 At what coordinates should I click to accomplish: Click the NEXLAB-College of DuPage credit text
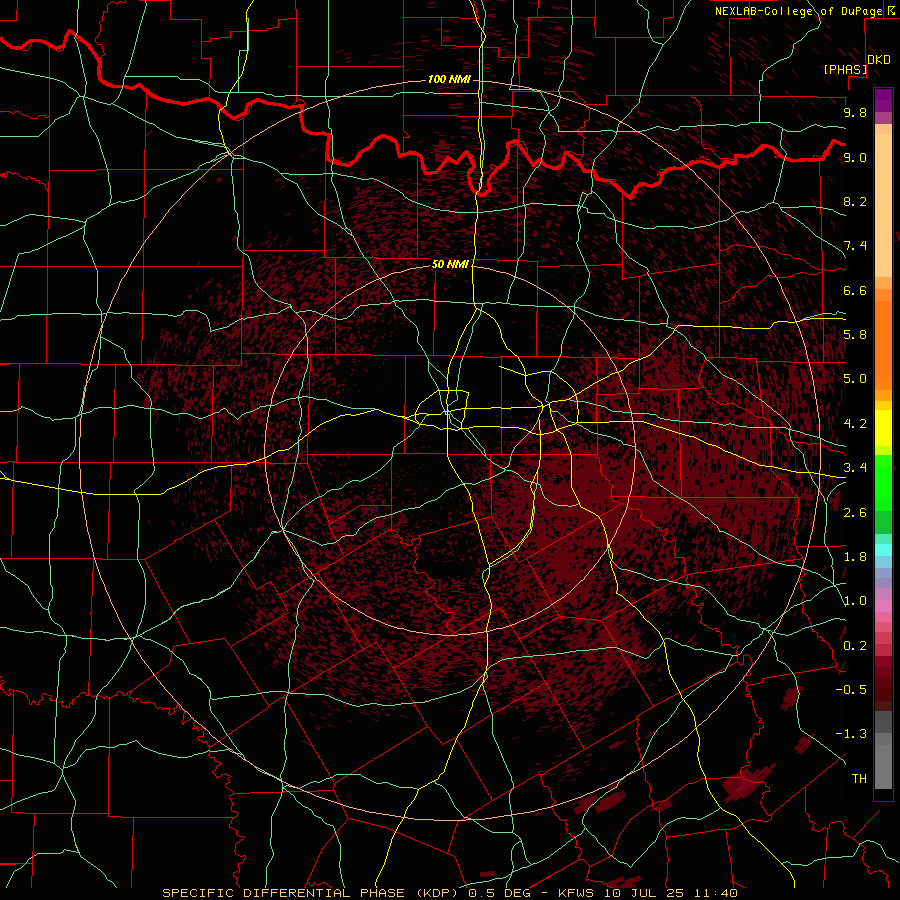coord(798,11)
